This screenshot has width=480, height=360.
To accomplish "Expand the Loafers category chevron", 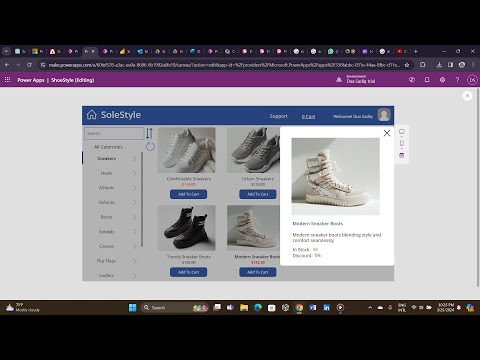I will pyautogui.click(x=134, y=275).
